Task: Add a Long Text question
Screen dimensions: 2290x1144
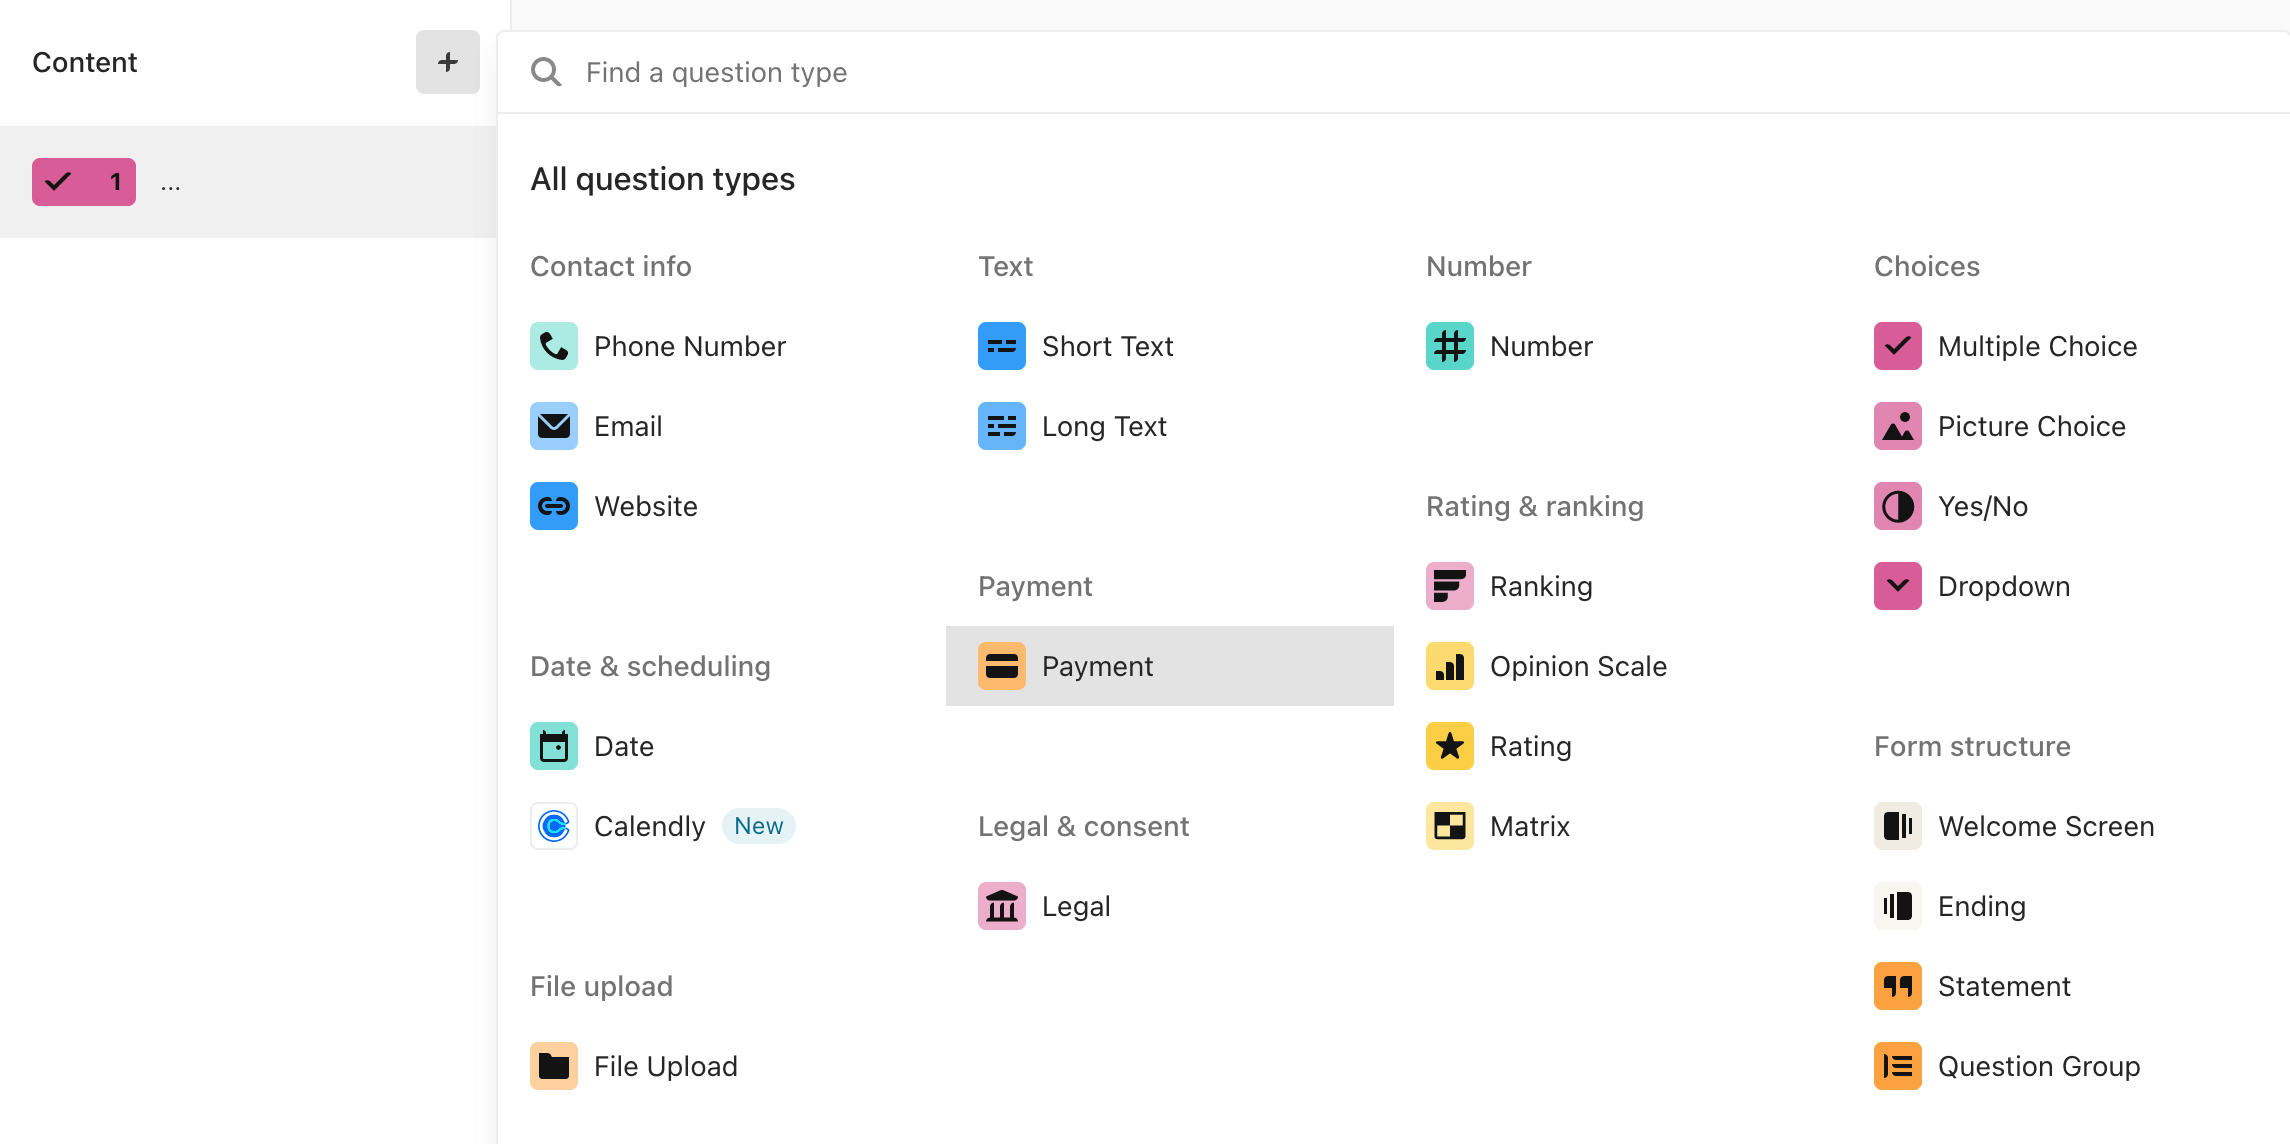Action: pos(1170,426)
